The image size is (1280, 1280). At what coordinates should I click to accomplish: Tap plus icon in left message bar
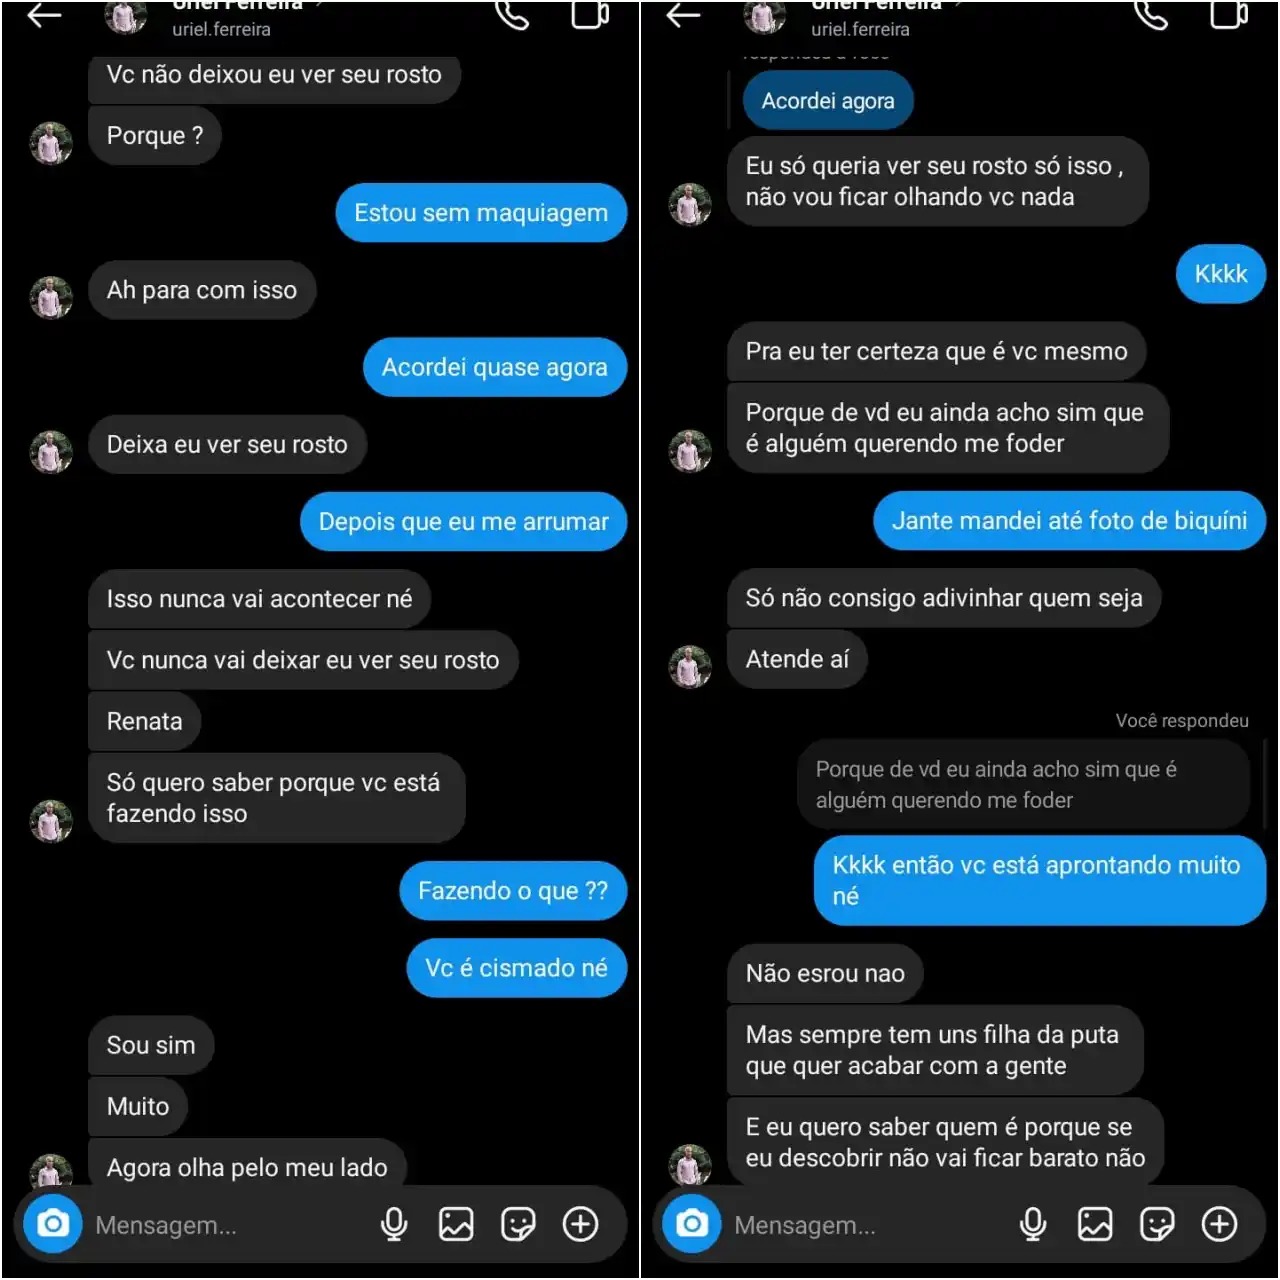click(580, 1224)
